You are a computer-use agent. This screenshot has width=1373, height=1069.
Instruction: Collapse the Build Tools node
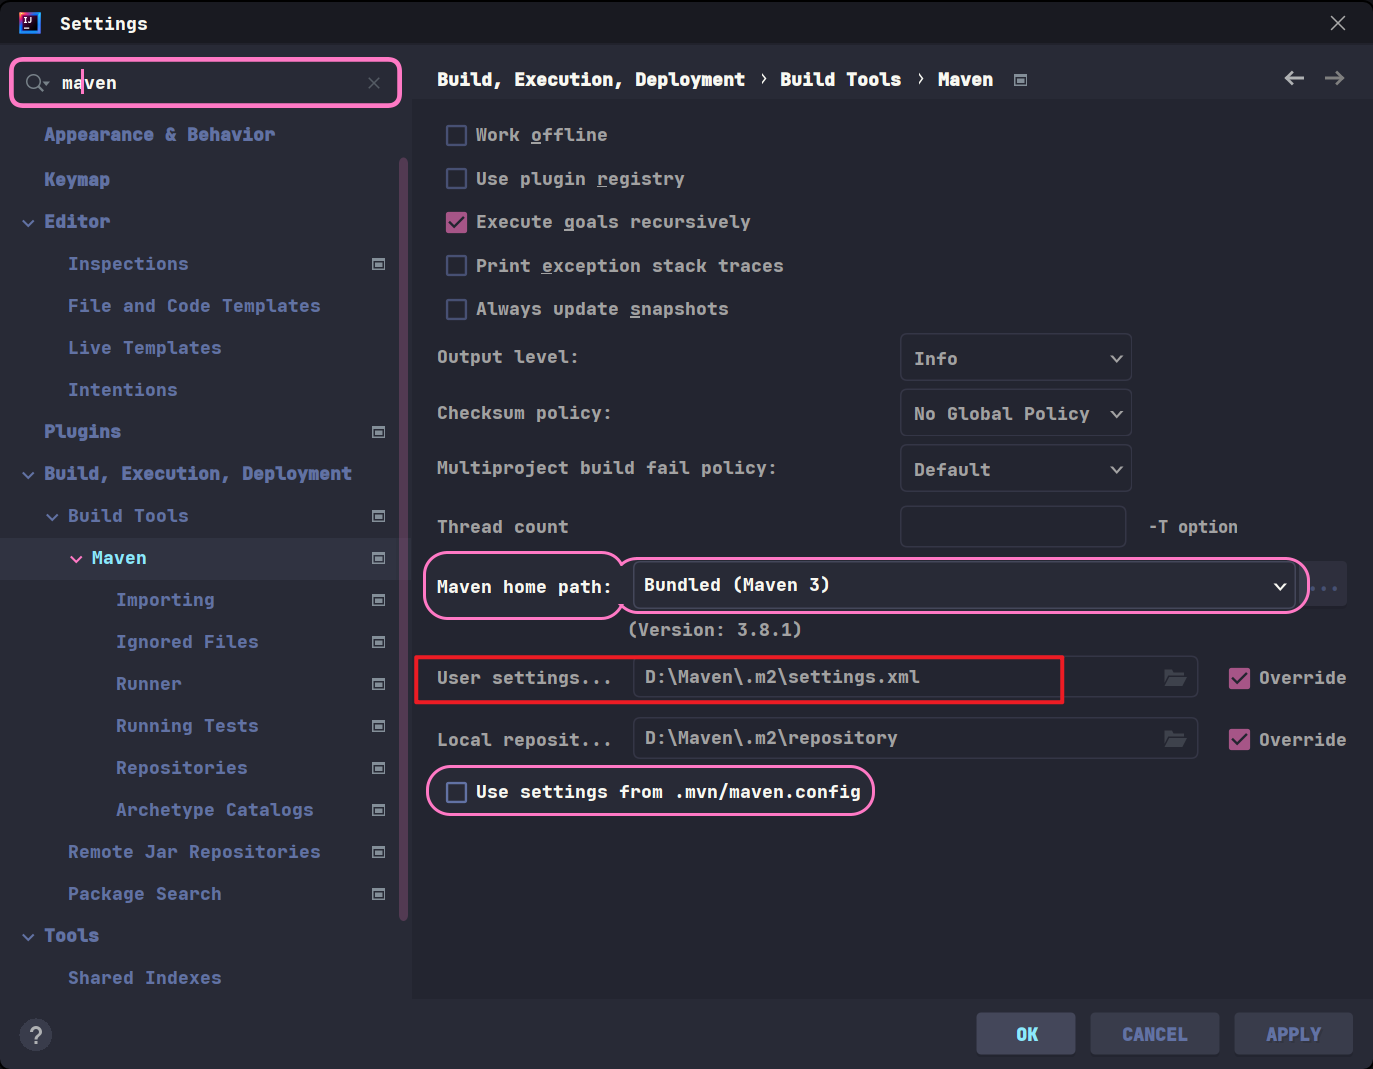pos(52,516)
